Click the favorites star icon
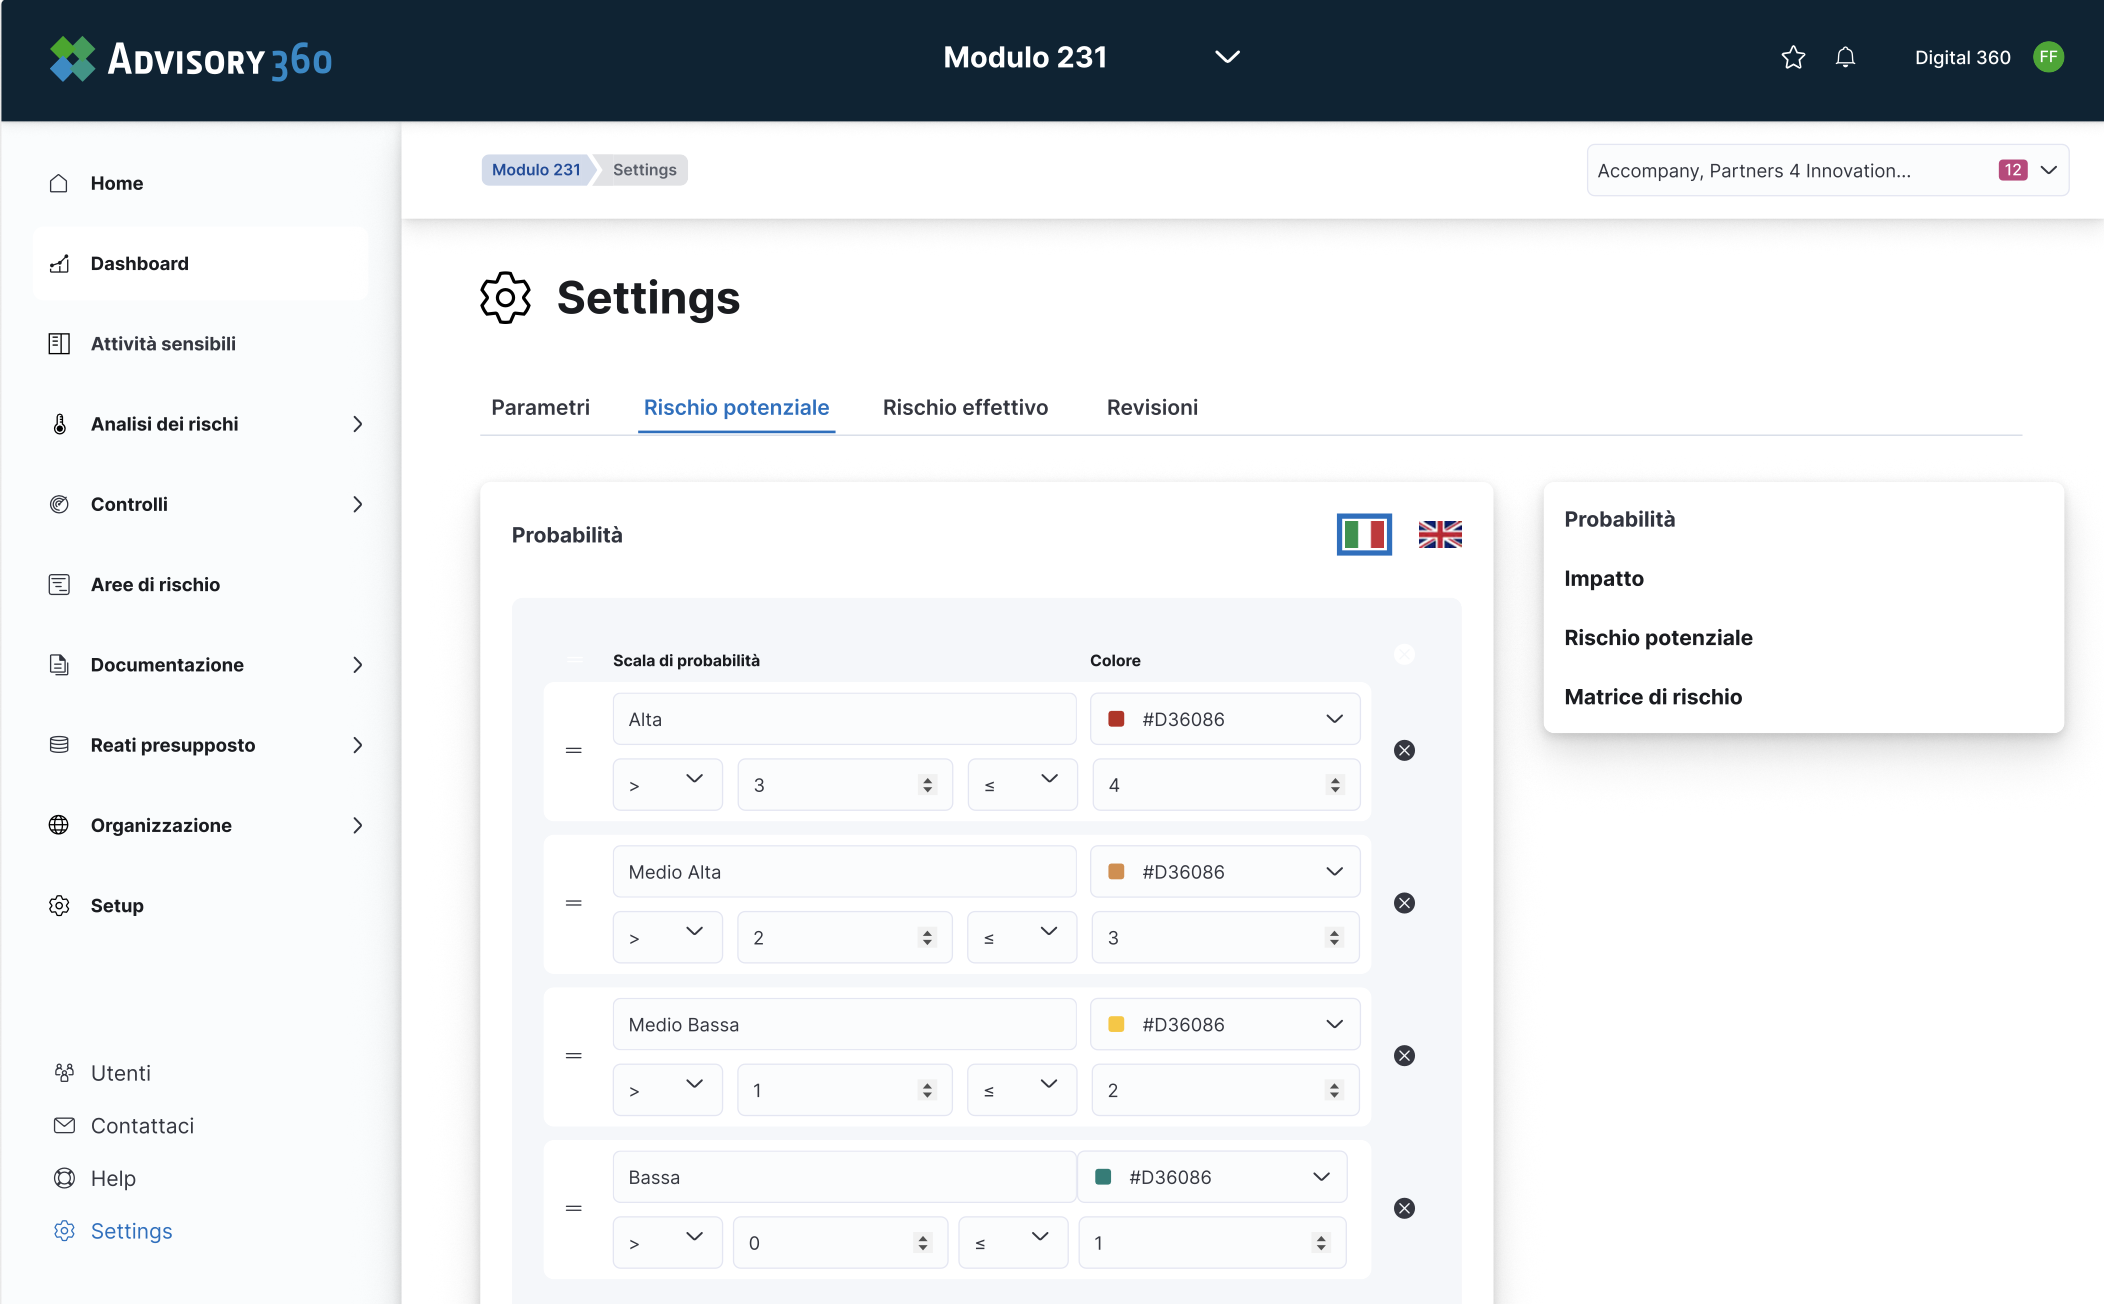 pyautogui.click(x=1793, y=58)
